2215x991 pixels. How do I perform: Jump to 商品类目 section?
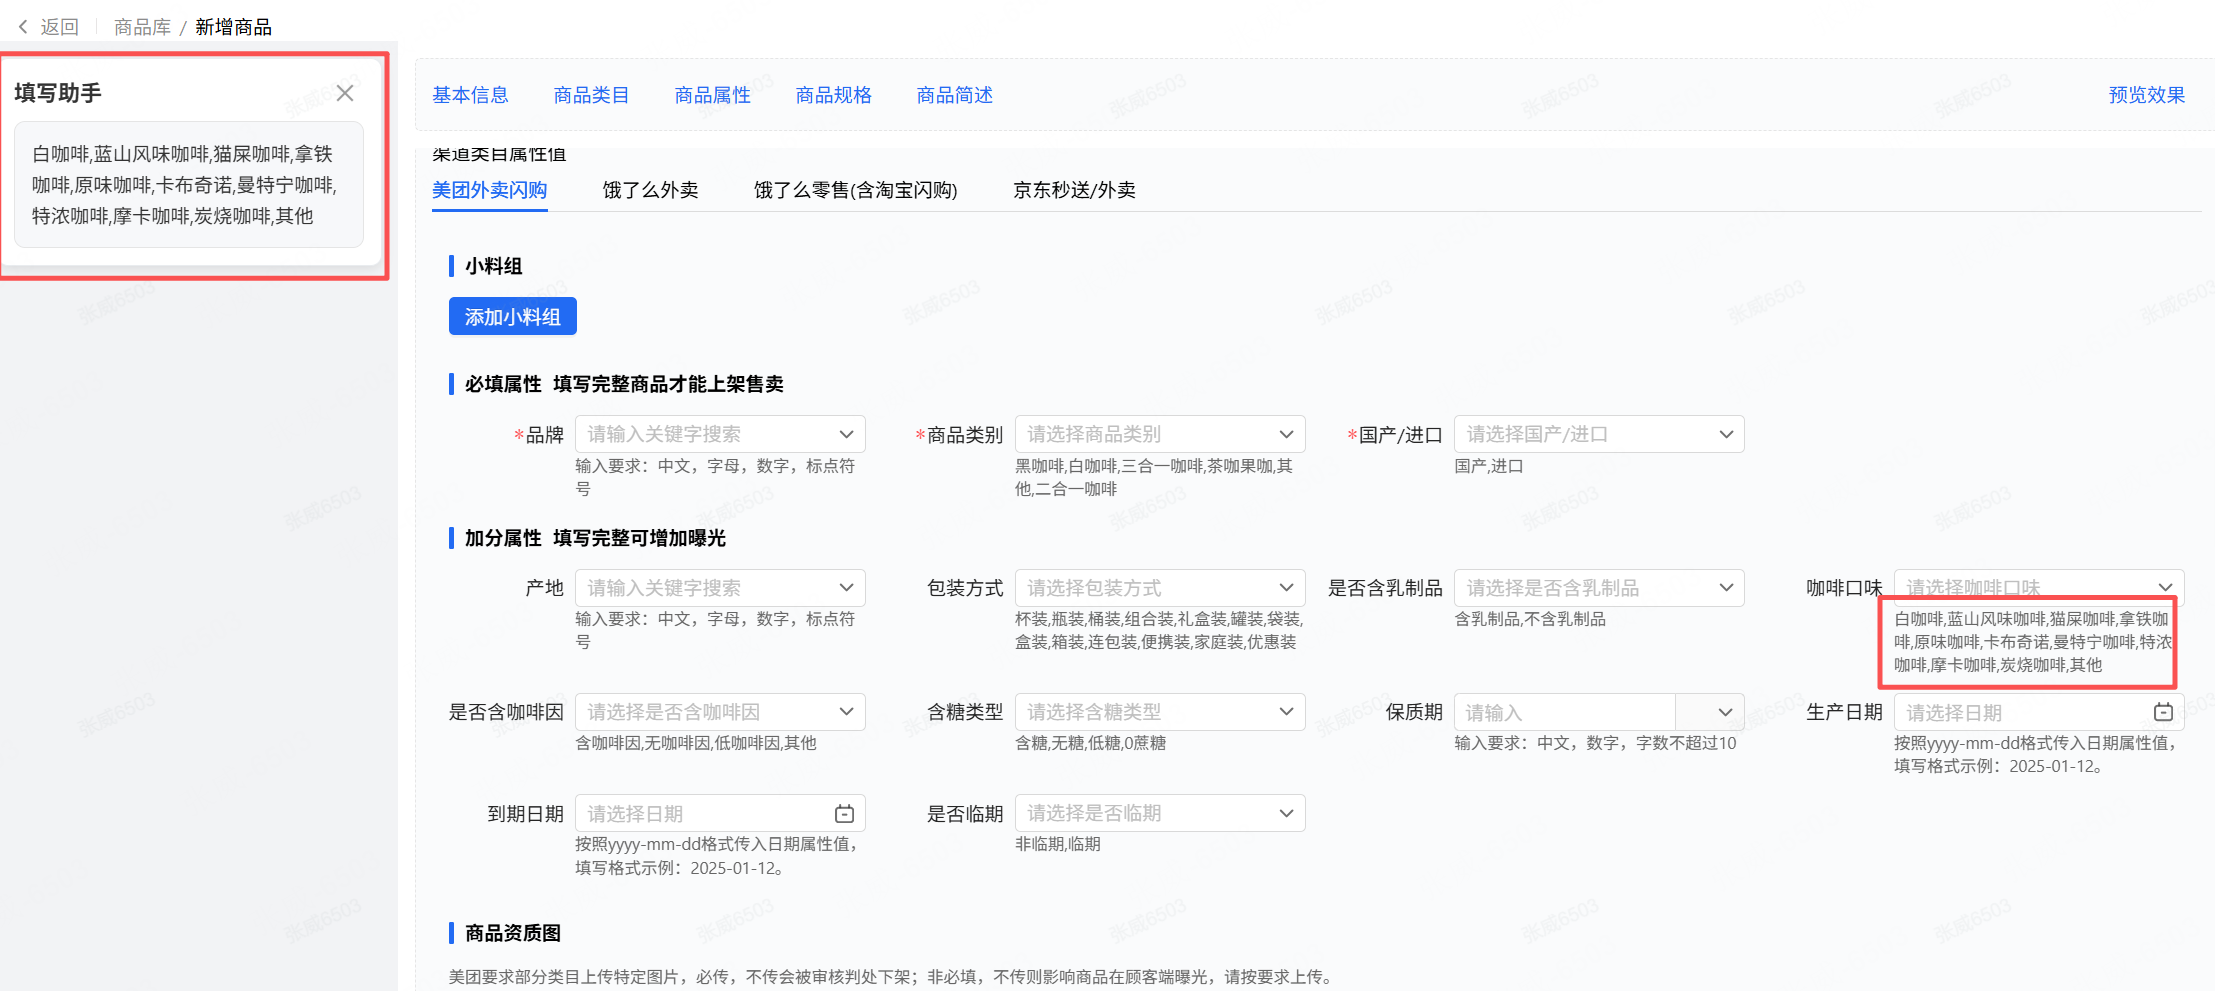pyautogui.click(x=591, y=95)
